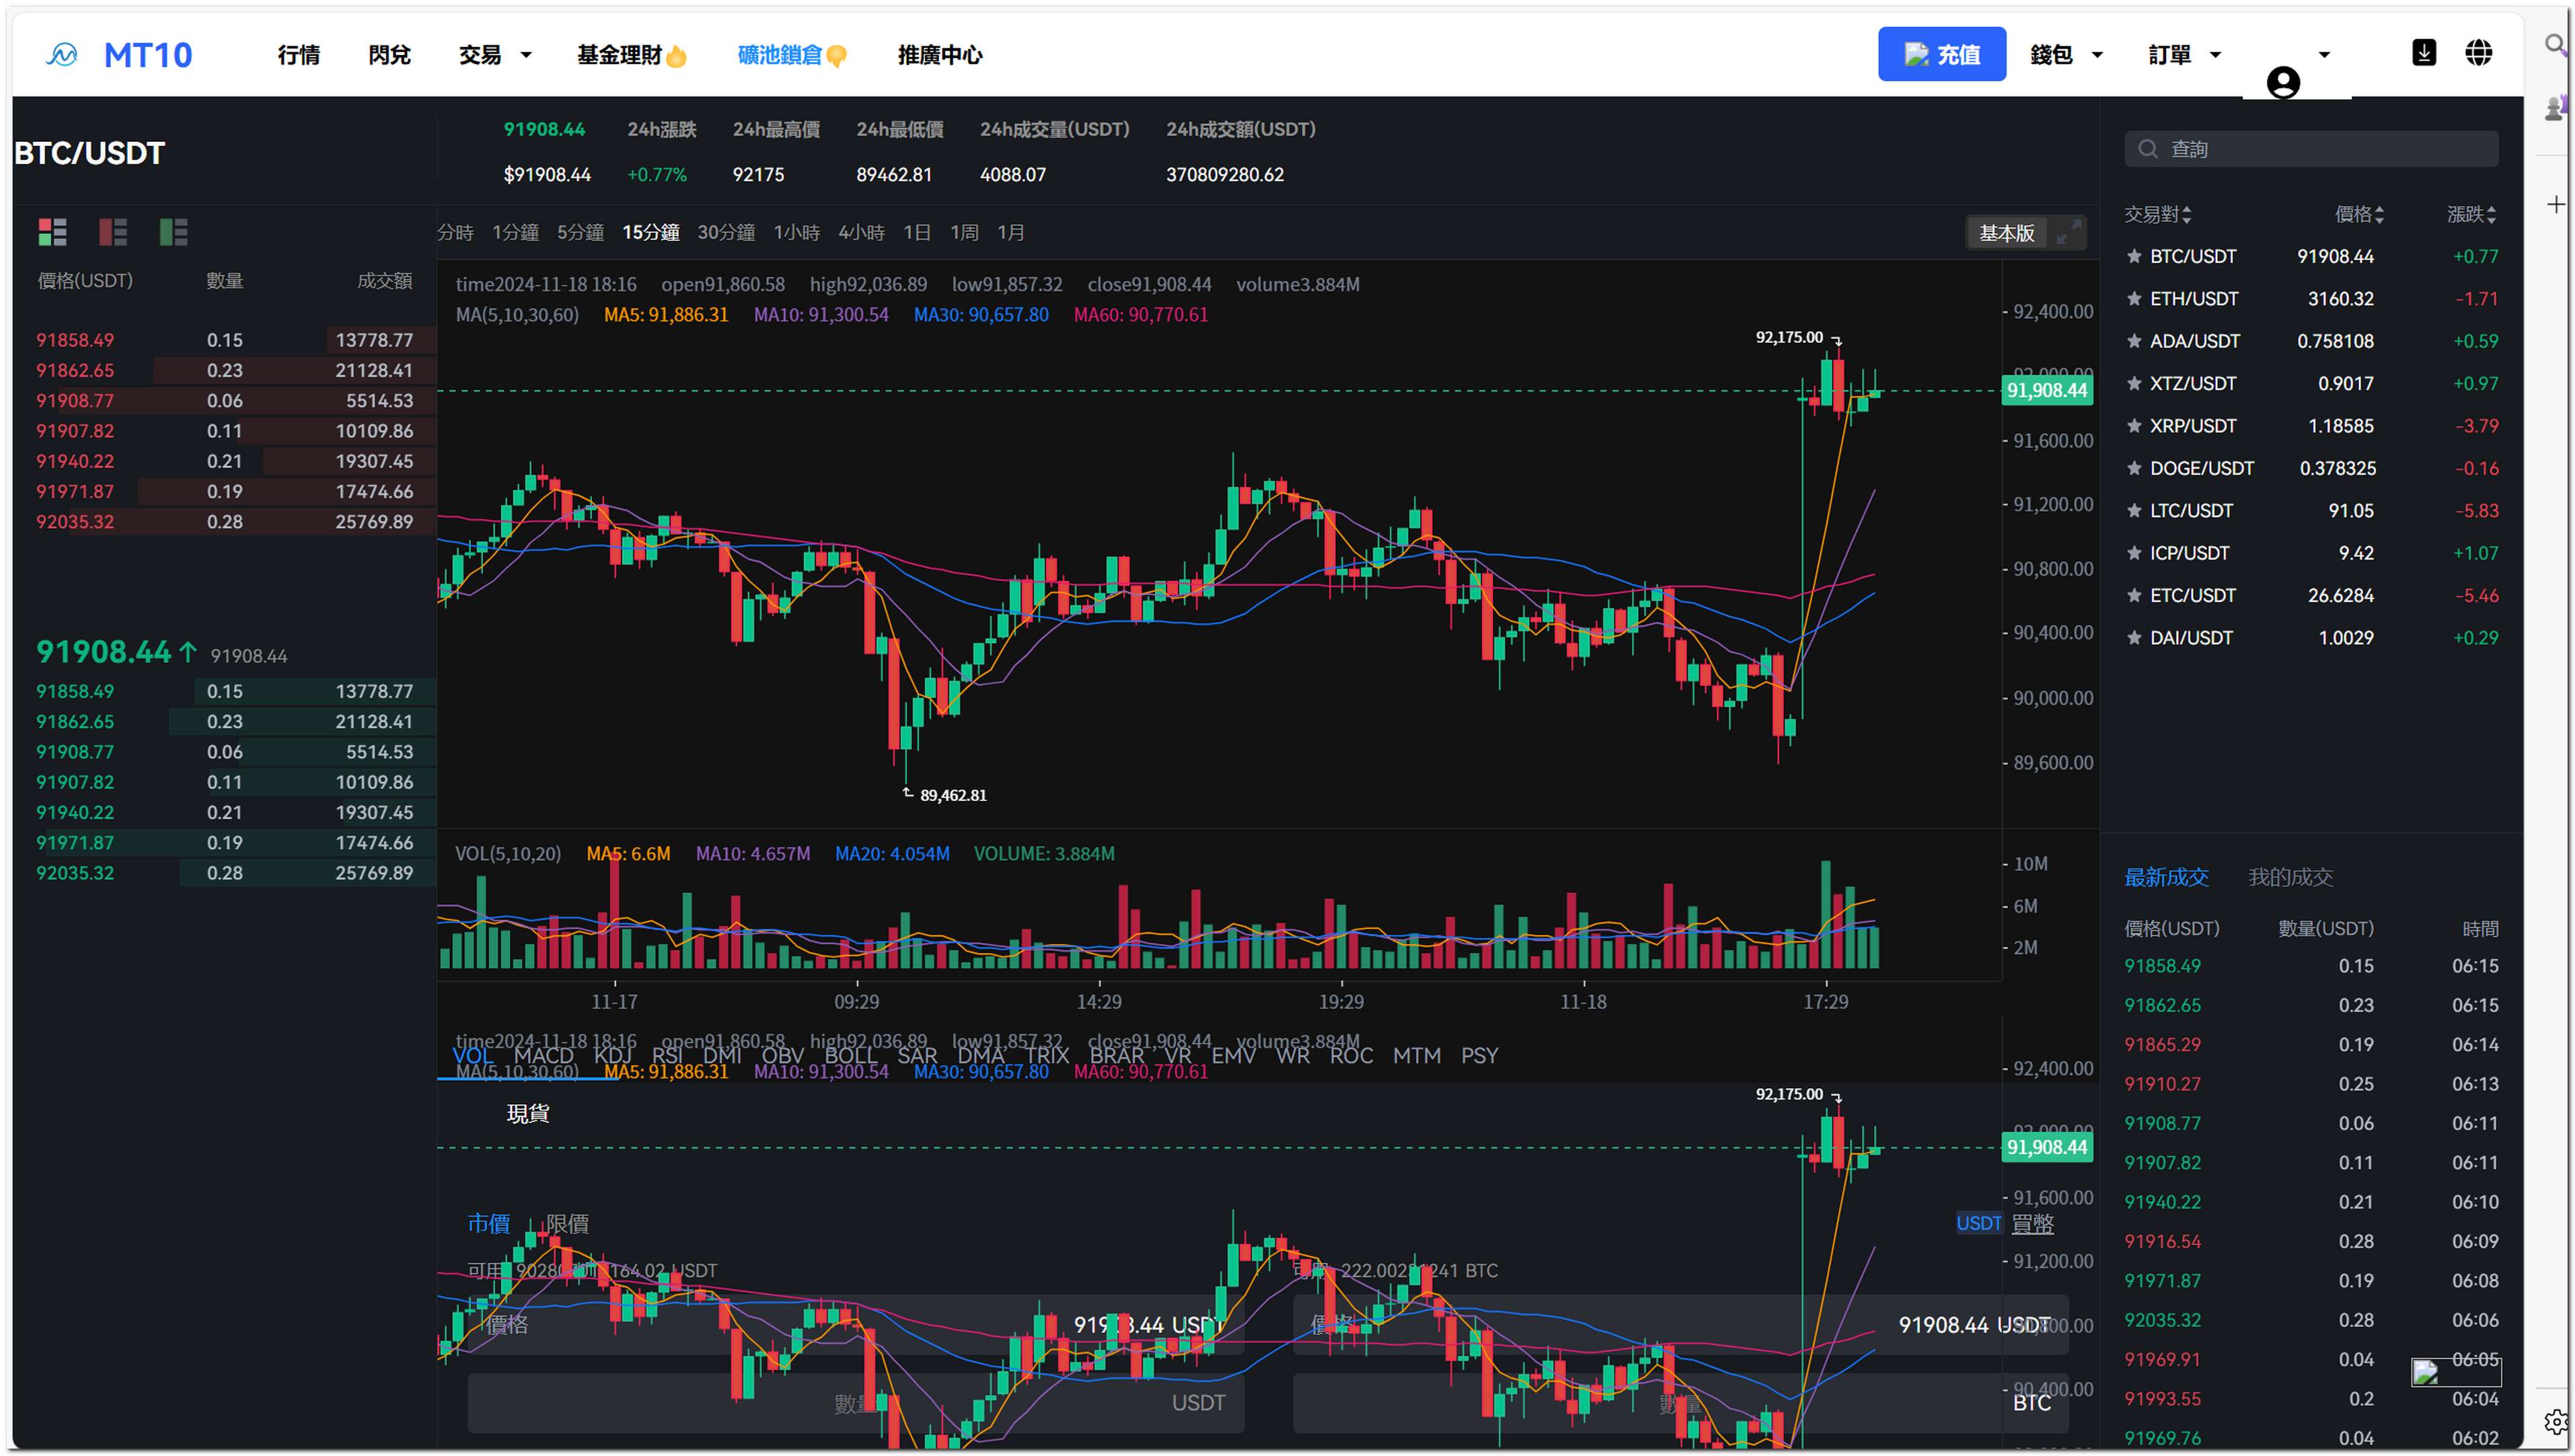
Task: Click the 查詢 search field
Action: [x=2310, y=149]
